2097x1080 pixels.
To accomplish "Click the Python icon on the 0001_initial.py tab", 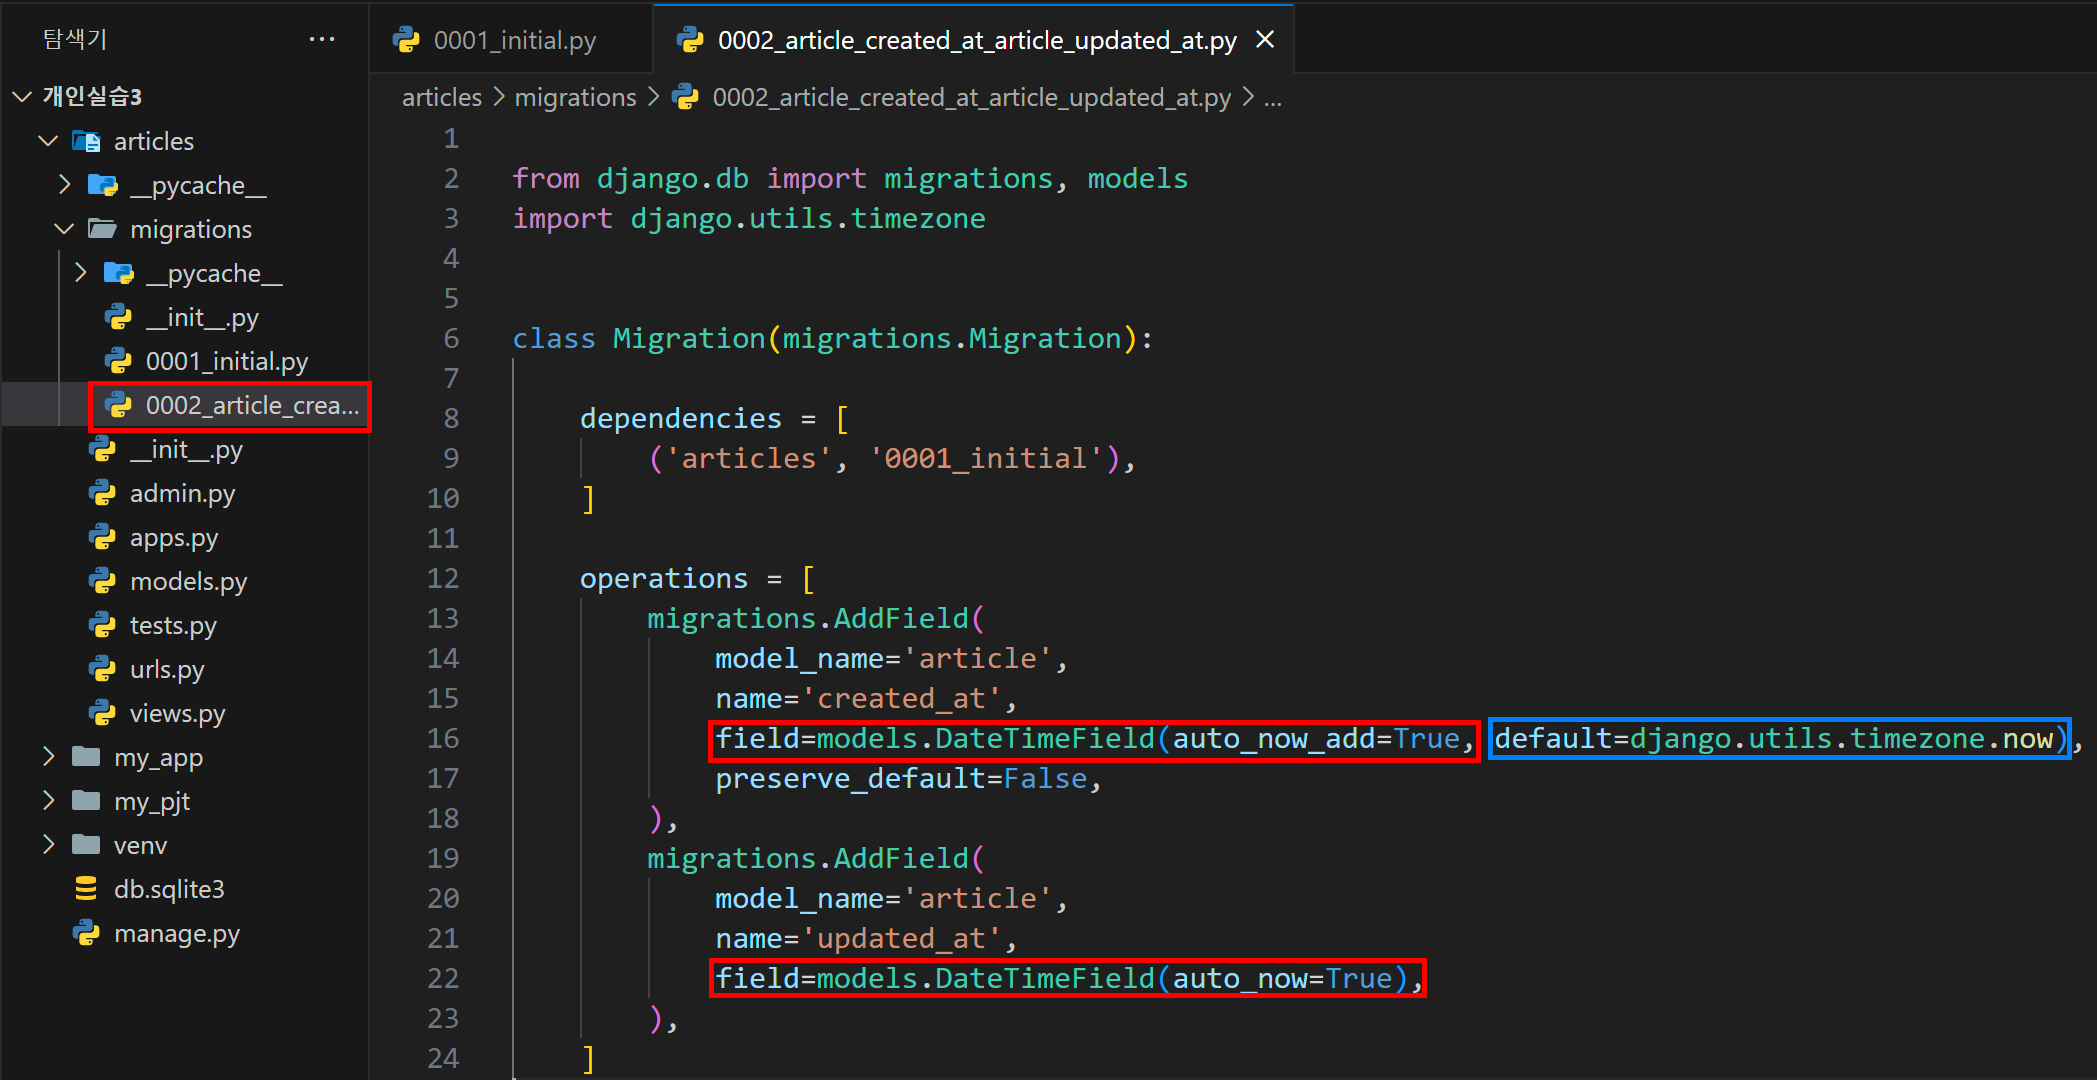I will click(406, 40).
